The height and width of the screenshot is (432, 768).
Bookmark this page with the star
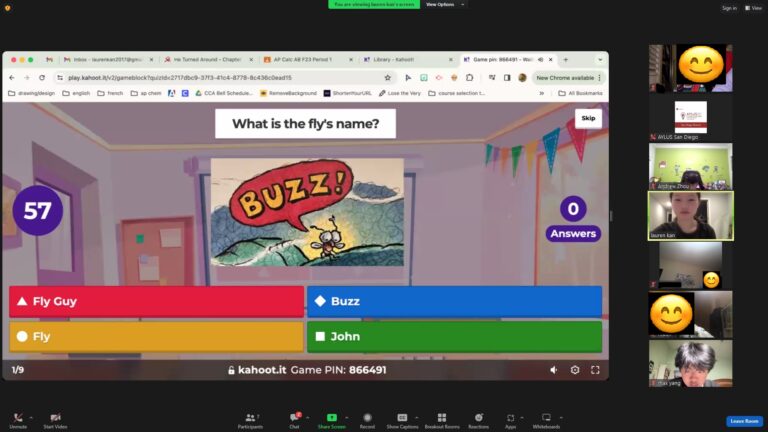click(x=387, y=77)
